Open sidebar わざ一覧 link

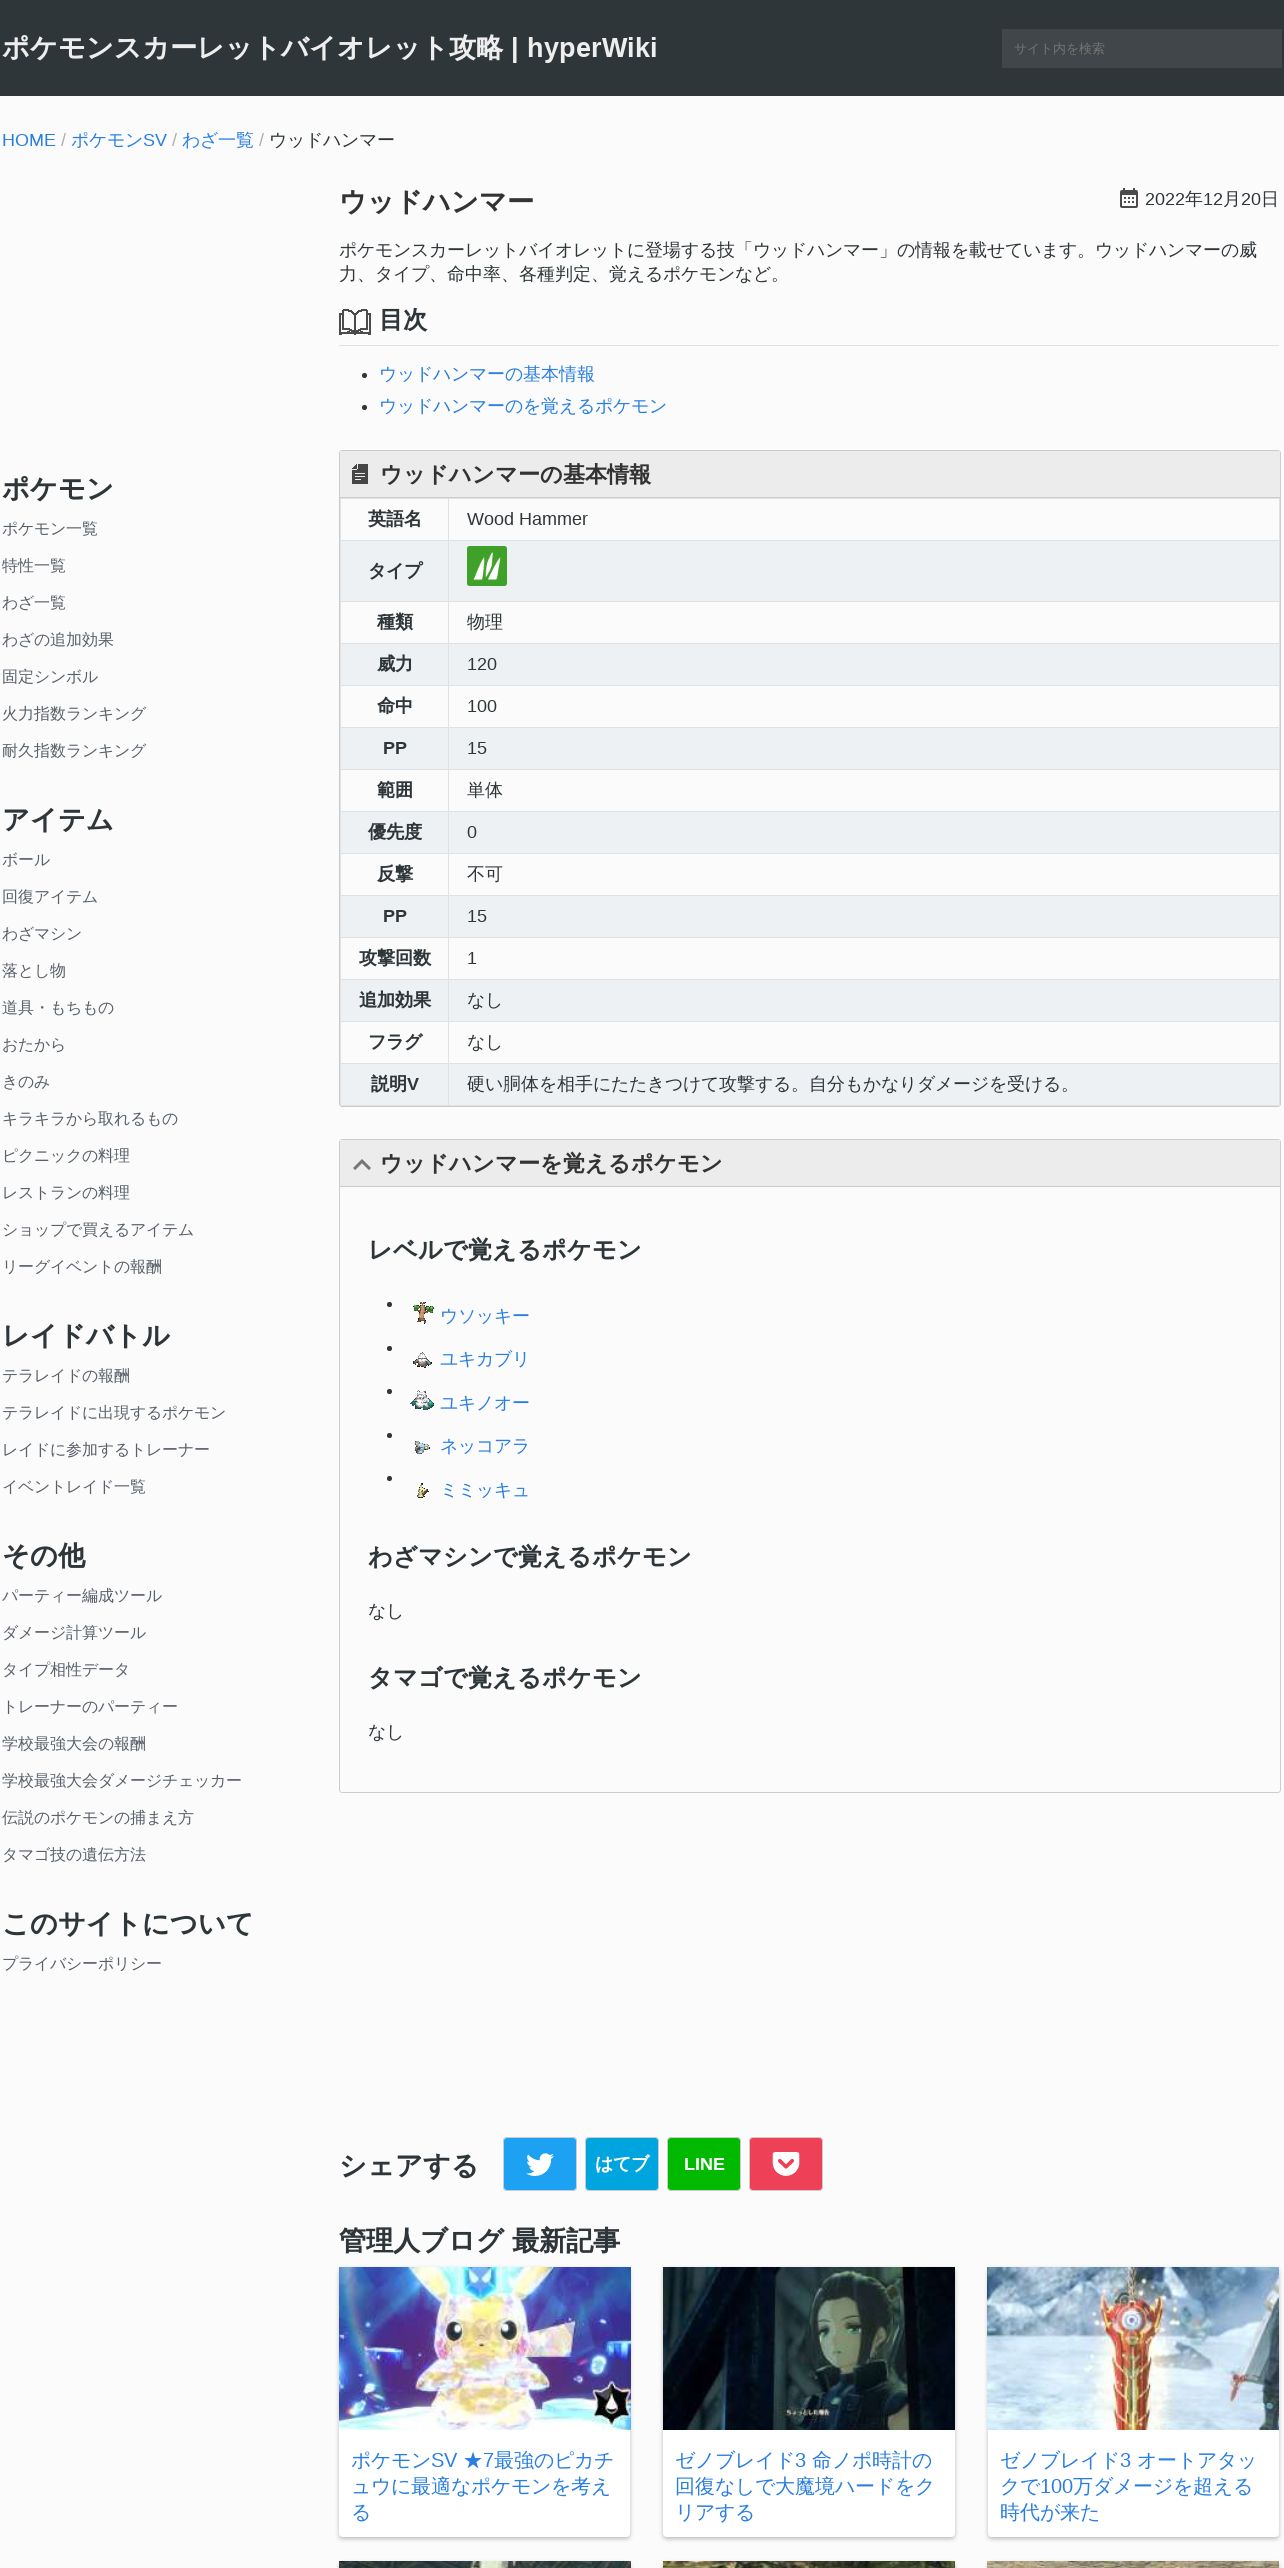tap(34, 603)
